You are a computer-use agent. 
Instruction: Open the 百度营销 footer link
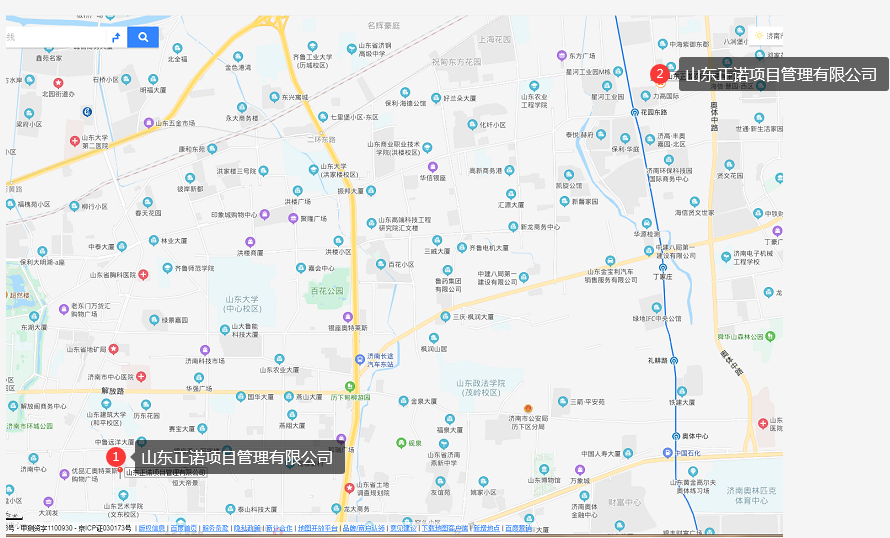click(519, 528)
